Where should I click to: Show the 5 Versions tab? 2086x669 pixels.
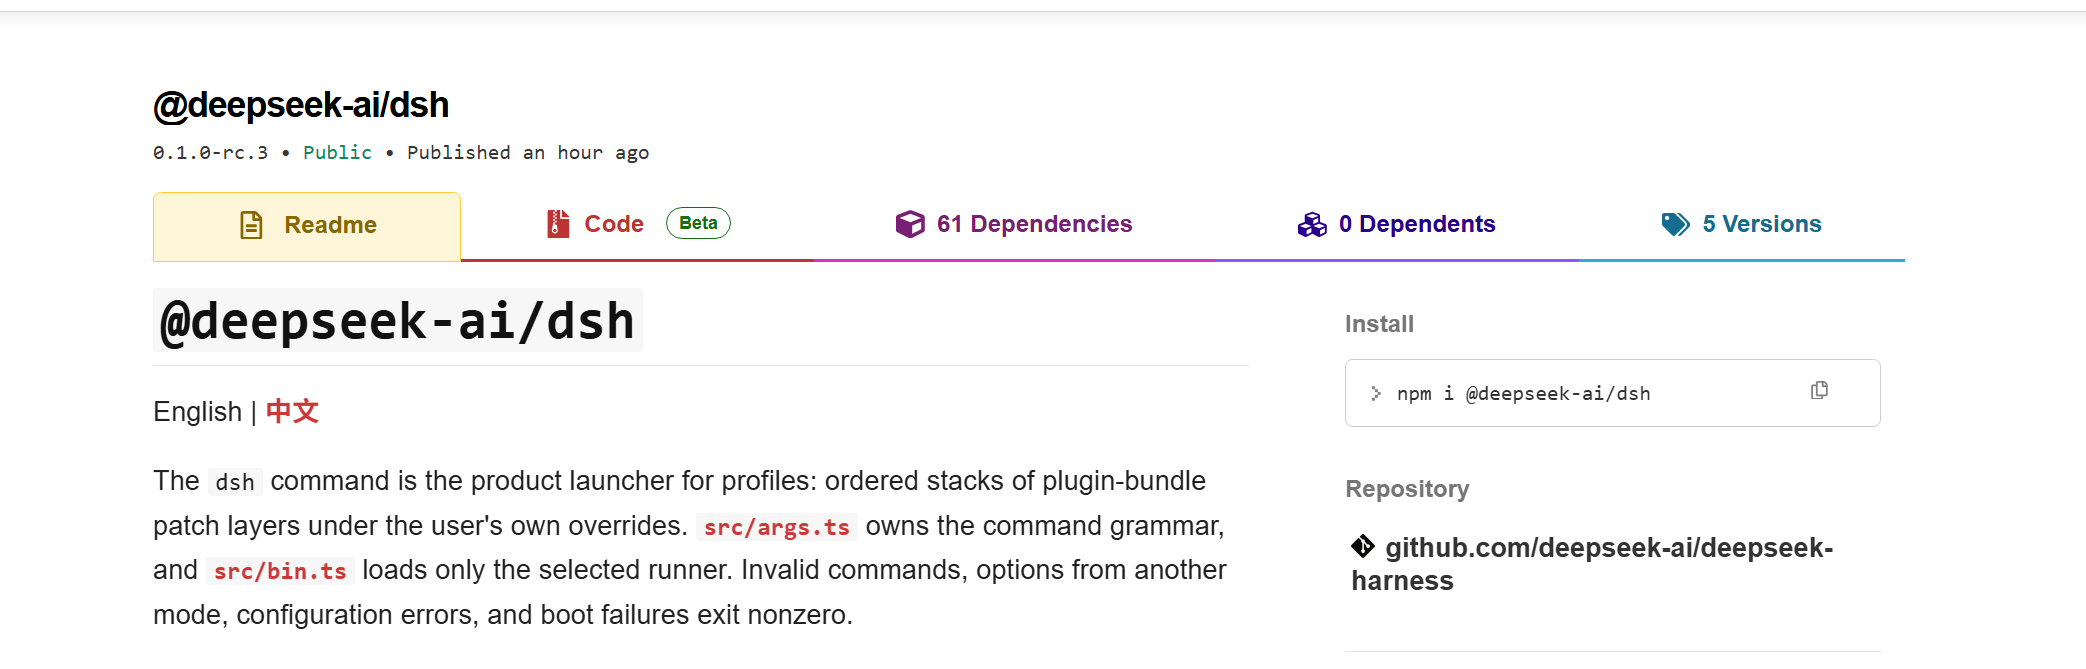(1741, 225)
